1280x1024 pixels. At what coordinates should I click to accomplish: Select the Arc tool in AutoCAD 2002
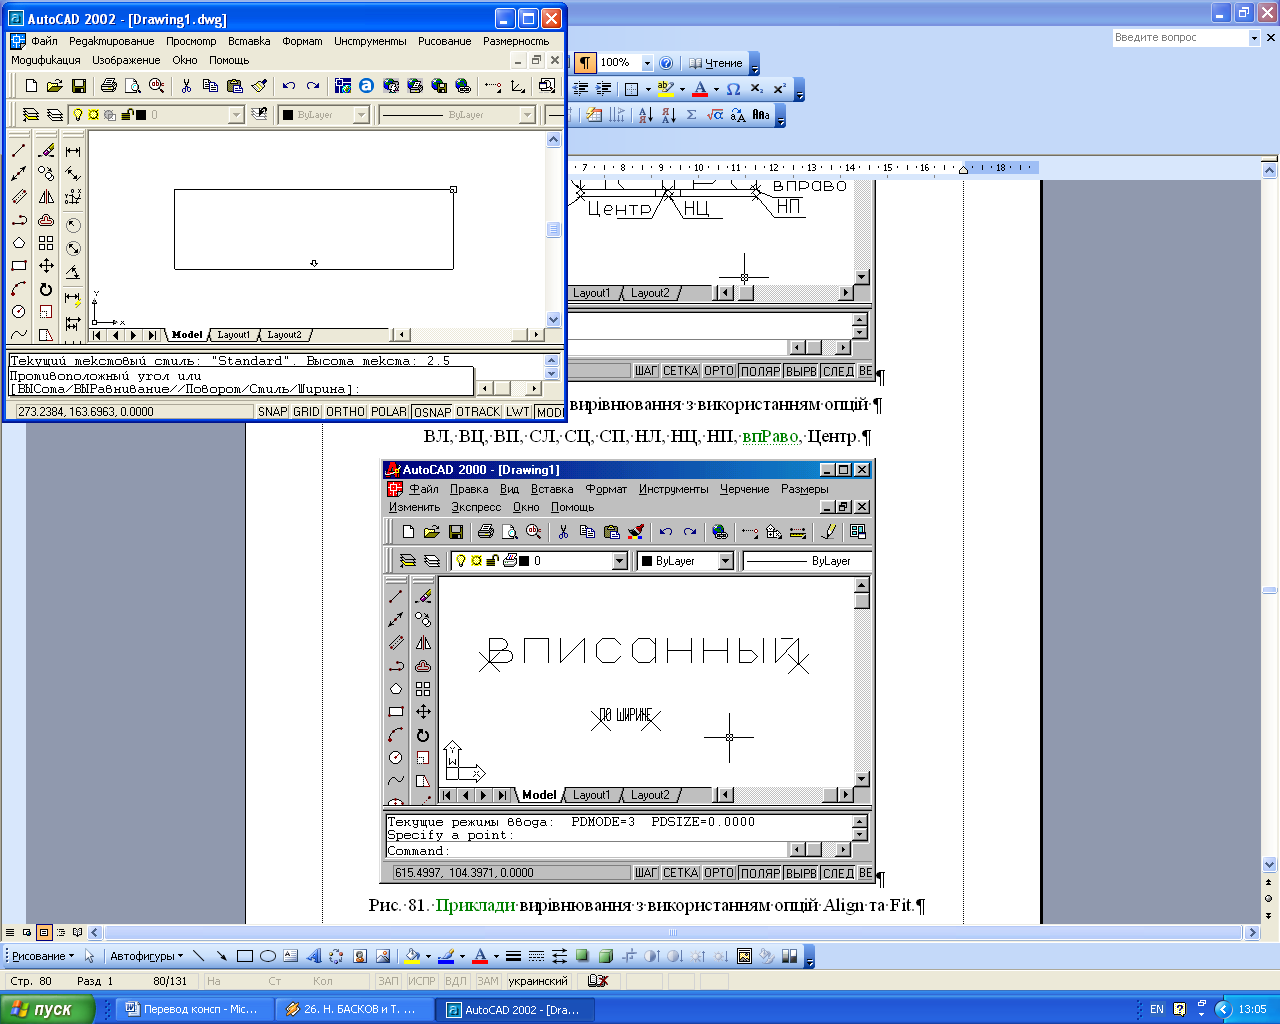click(18, 289)
